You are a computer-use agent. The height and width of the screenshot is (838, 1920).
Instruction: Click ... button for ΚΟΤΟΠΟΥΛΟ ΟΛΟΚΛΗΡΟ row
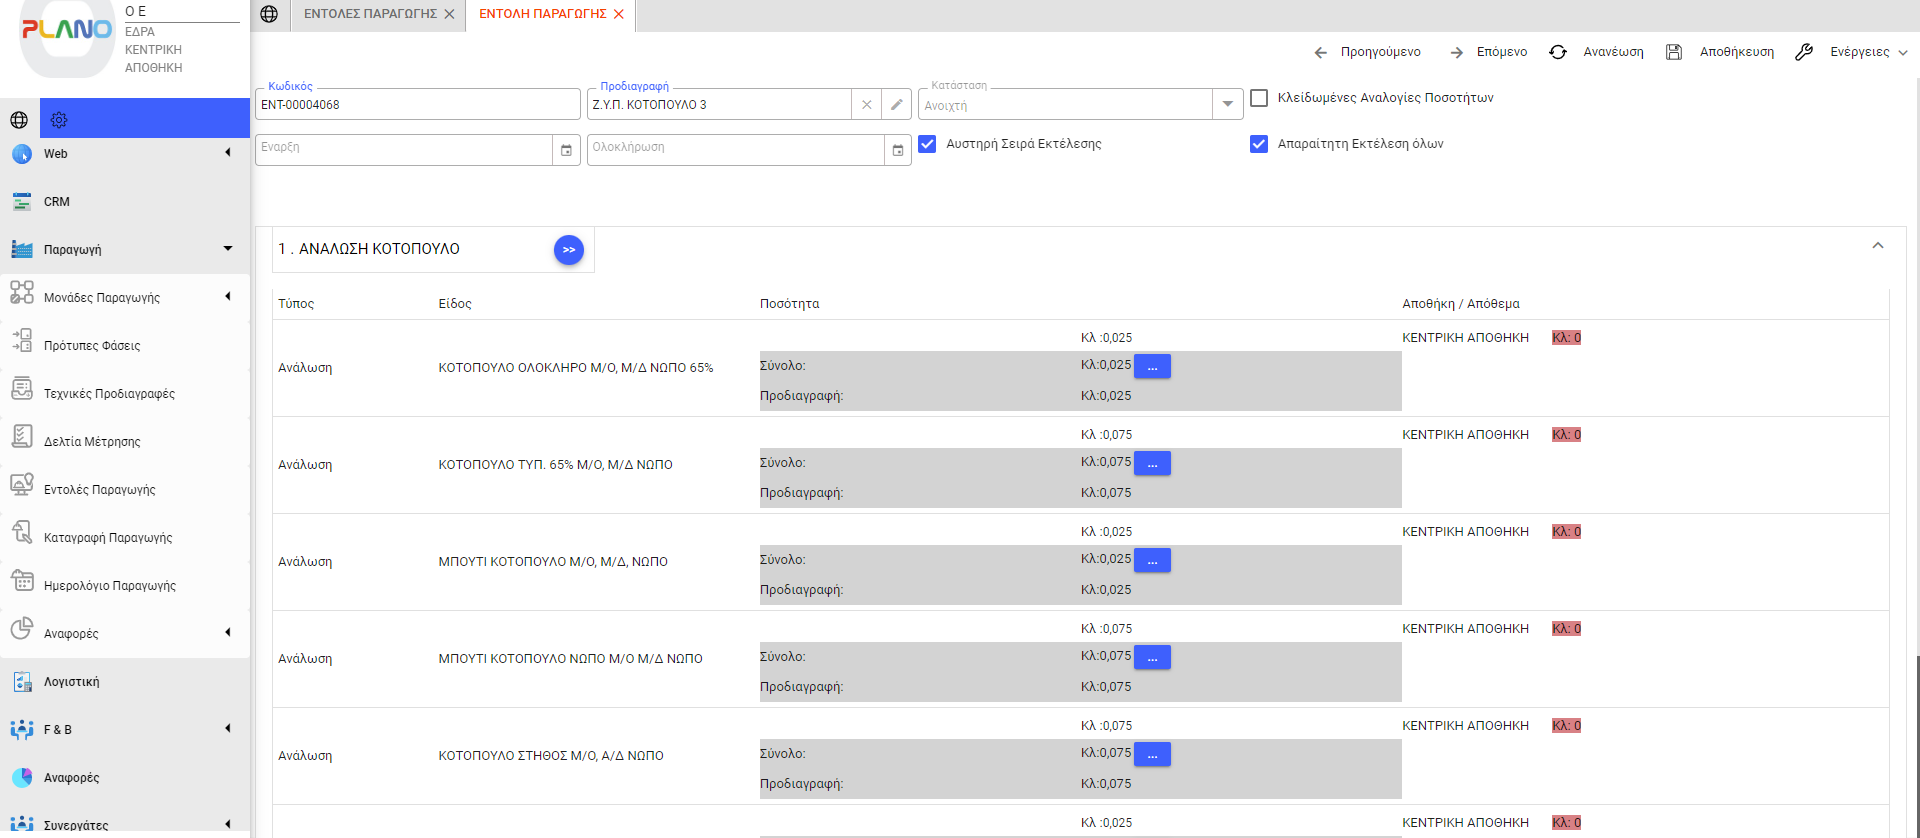click(x=1152, y=367)
